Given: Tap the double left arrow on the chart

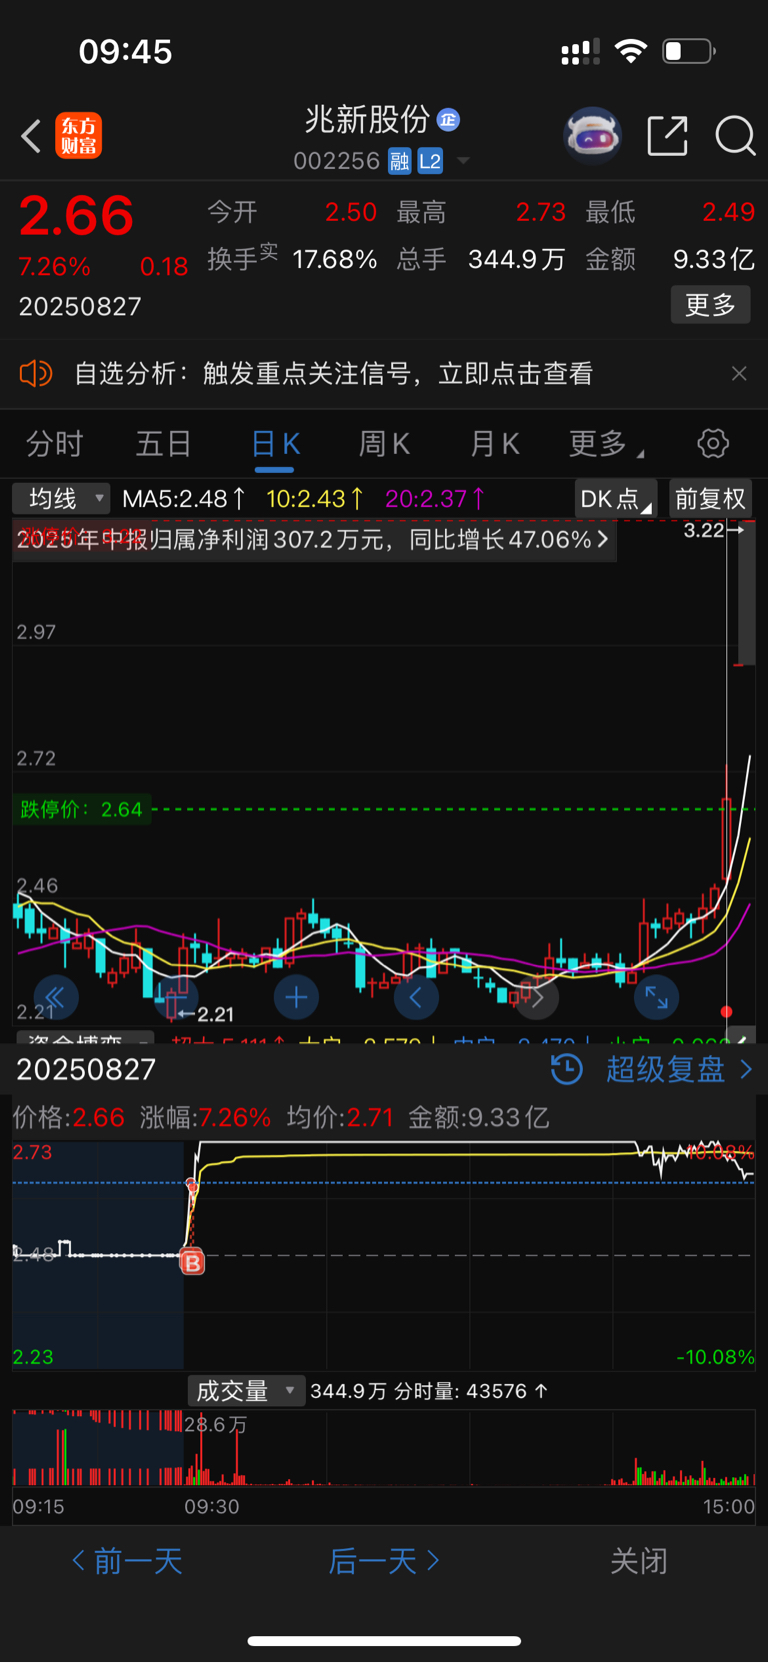Looking at the screenshot, I should coord(55,997).
